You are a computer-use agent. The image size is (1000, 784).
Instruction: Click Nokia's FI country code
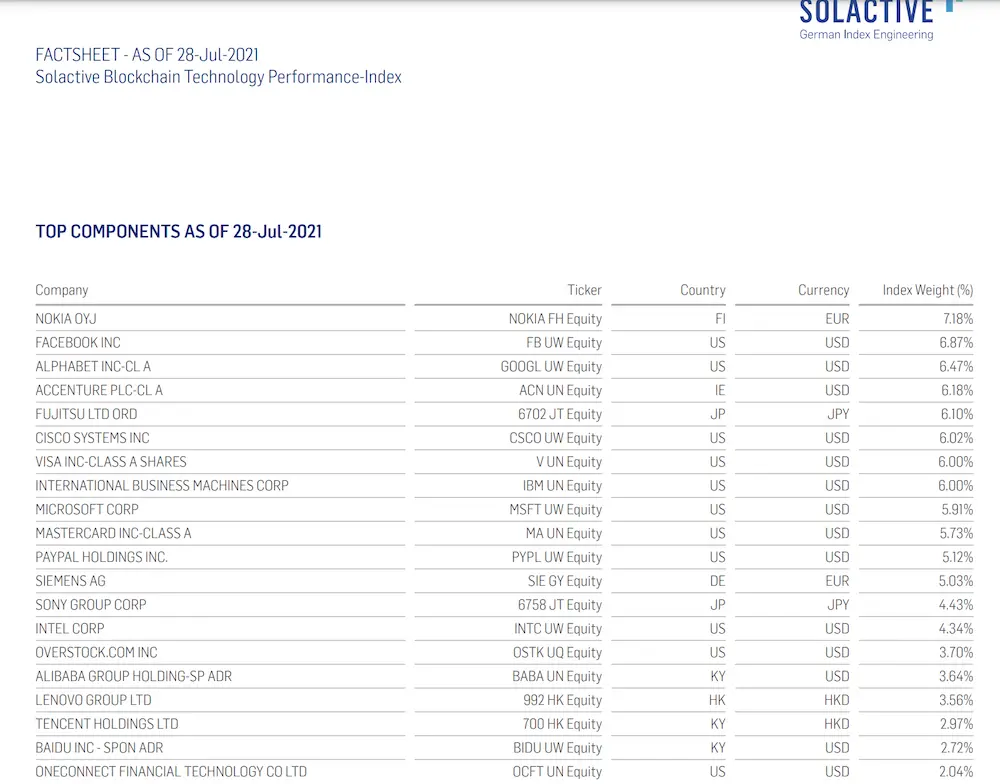coord(720,319)
